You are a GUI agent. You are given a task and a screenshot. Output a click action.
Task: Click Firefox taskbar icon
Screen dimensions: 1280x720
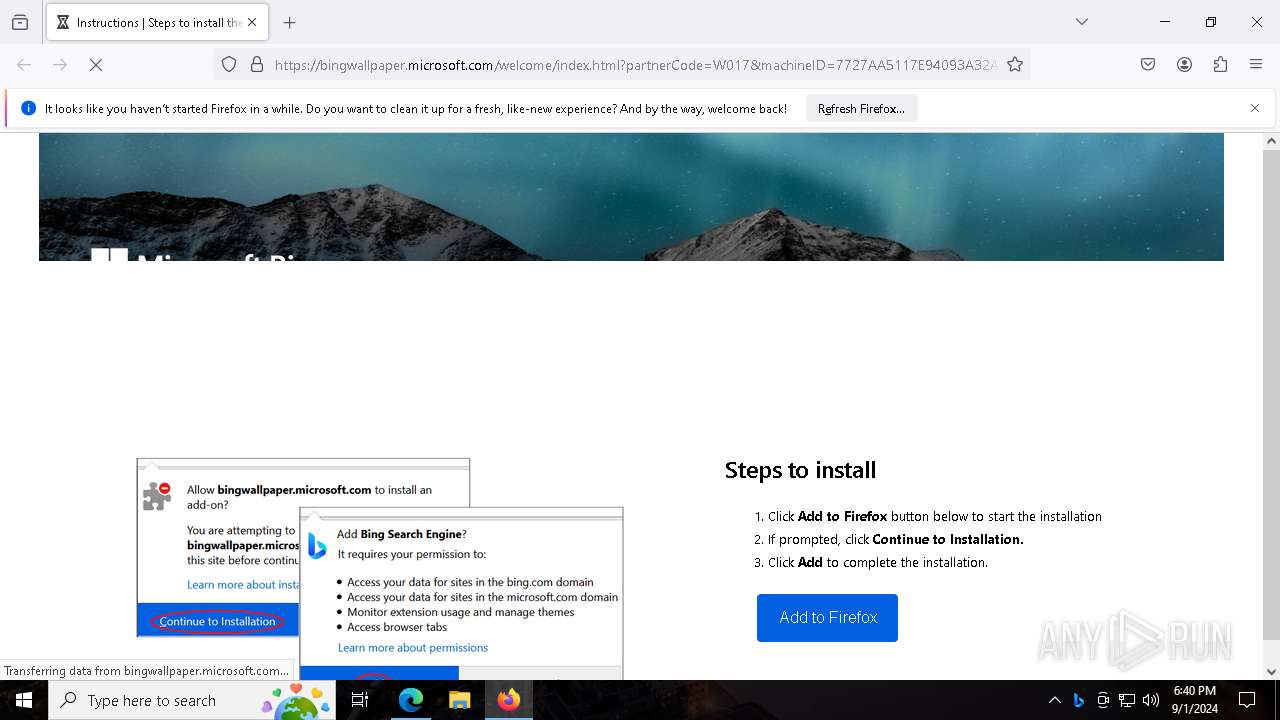(x=509, y=700)
